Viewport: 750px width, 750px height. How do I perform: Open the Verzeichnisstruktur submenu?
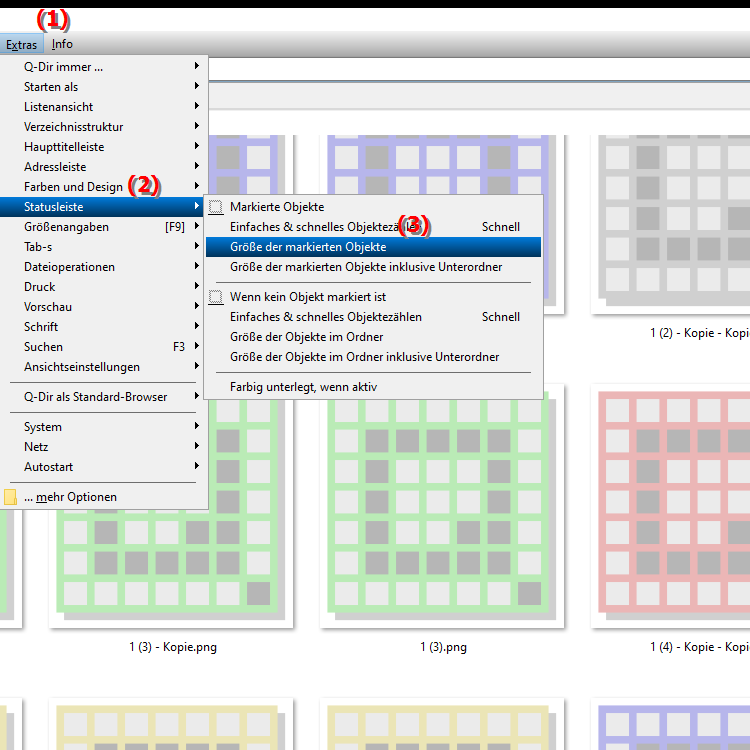coord(104,127)
